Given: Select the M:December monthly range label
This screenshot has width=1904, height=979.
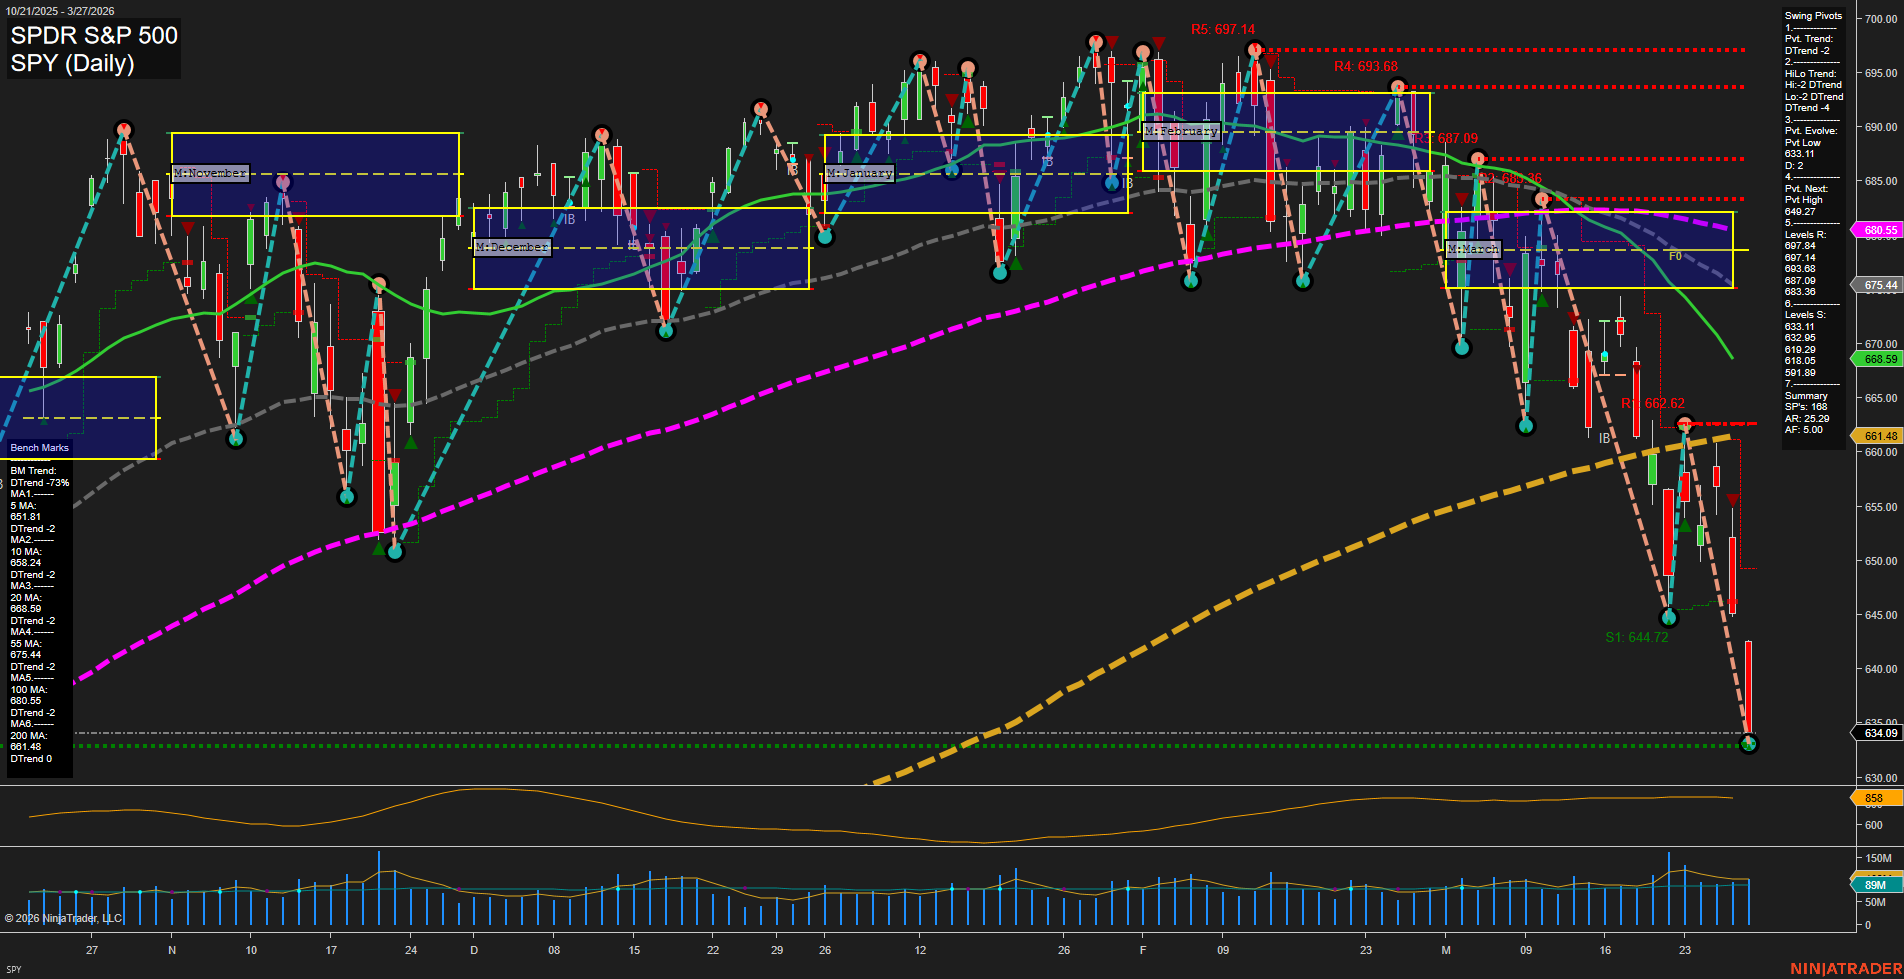Looking at the screenshot, I should [511, 247].
